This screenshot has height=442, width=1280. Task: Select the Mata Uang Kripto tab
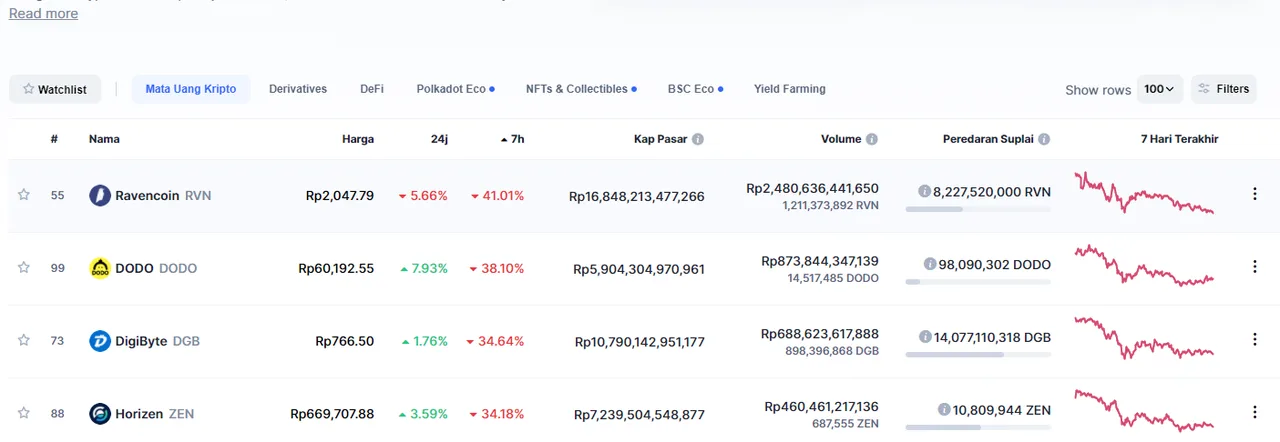pos(191,89)
